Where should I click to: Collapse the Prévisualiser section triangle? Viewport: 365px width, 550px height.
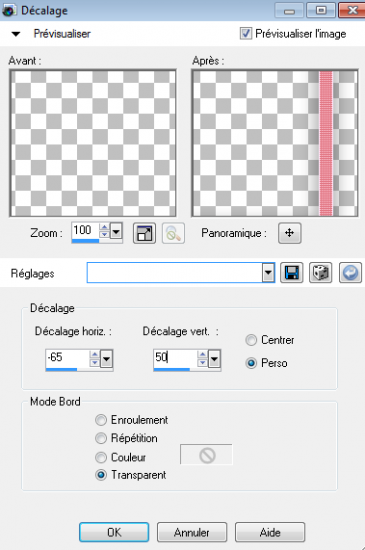click(x=16, y=34)
